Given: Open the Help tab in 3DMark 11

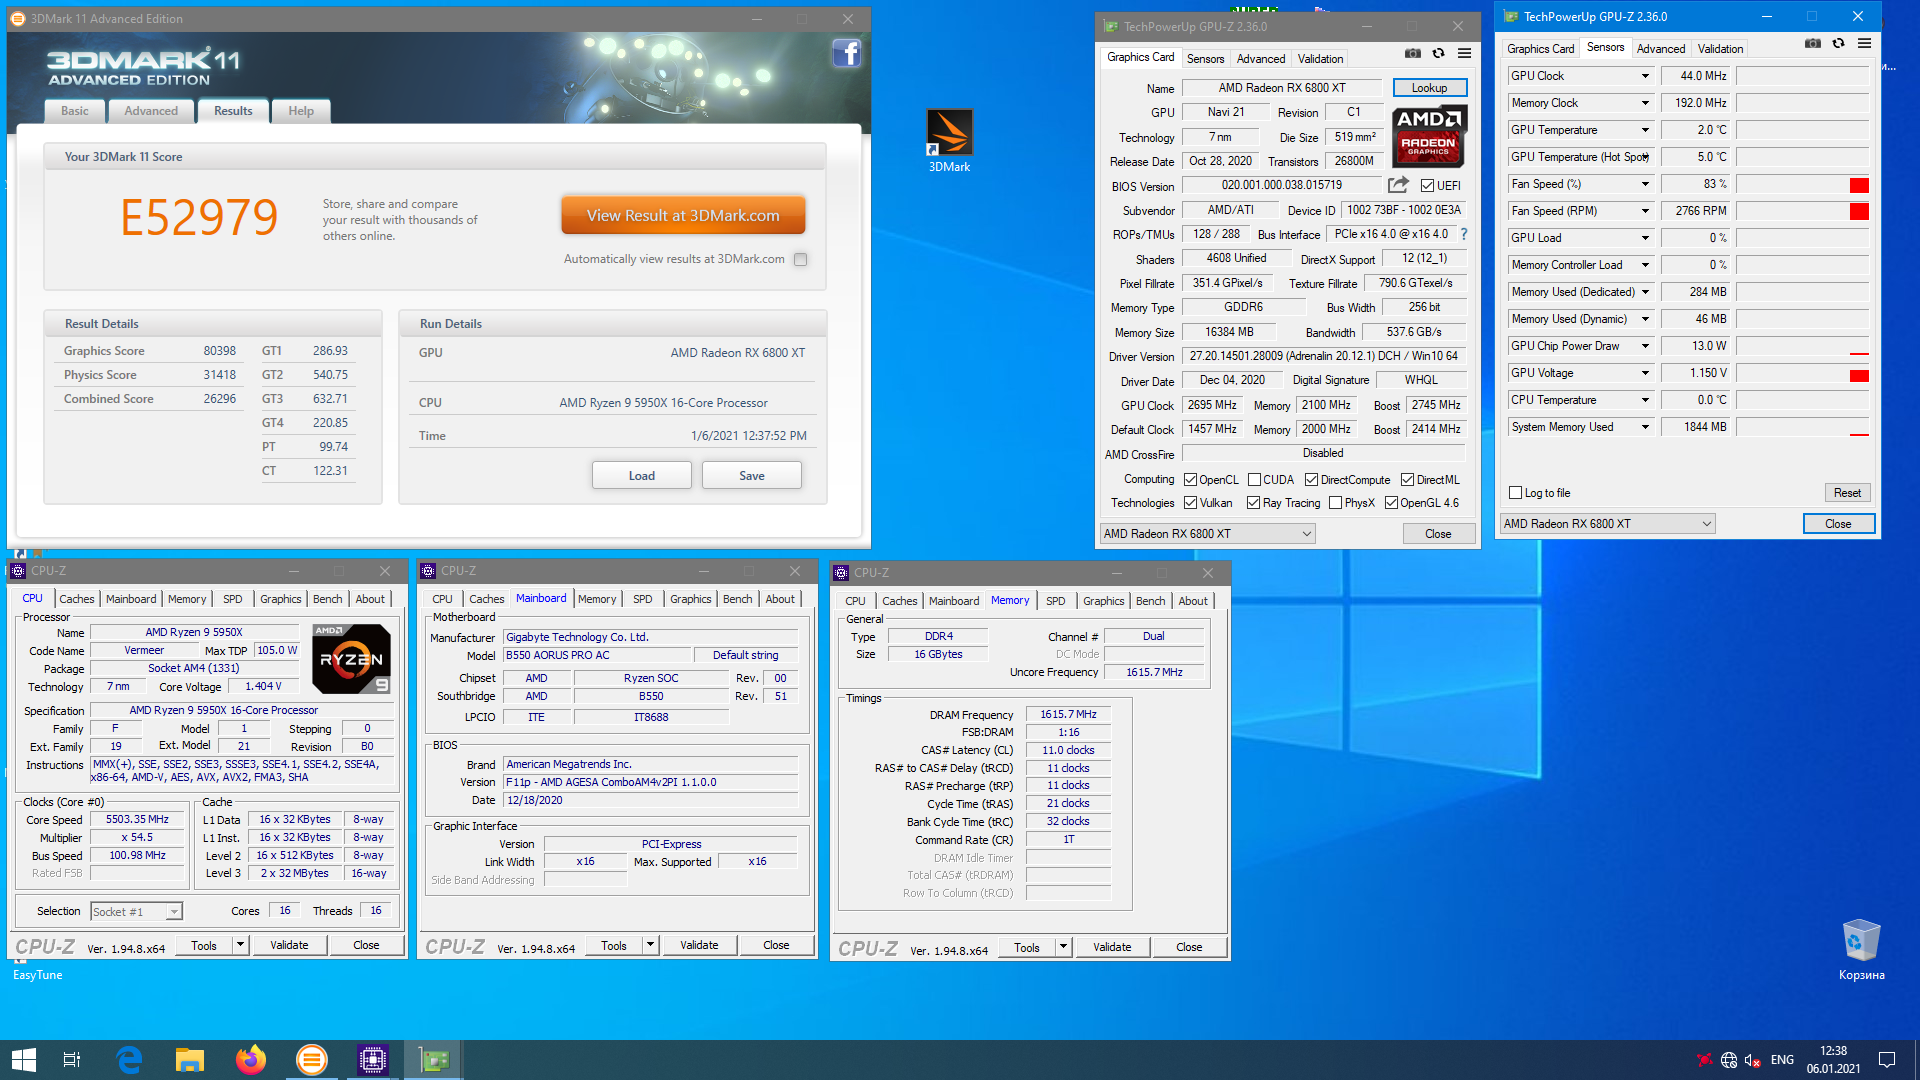Looking at the screenshot, I should pos(301,111).
